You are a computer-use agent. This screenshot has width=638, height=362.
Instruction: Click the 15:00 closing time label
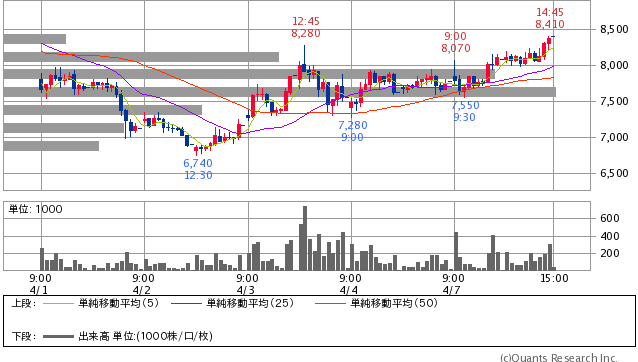pos(554,279)
